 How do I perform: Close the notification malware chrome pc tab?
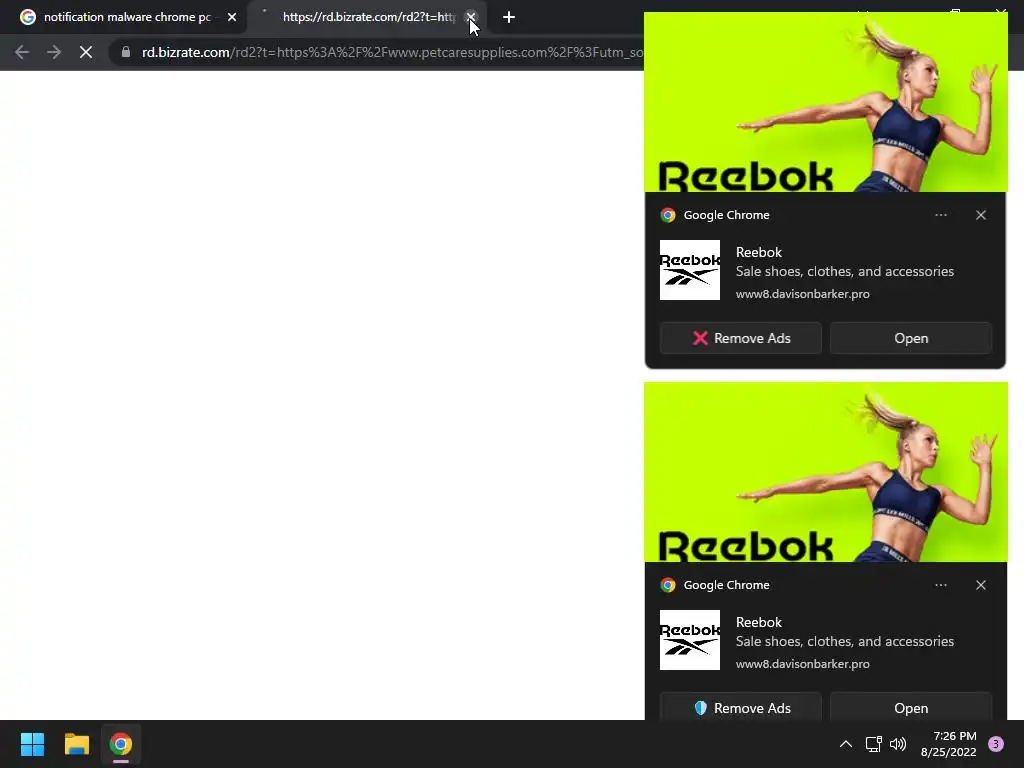[x=232, y=17]
